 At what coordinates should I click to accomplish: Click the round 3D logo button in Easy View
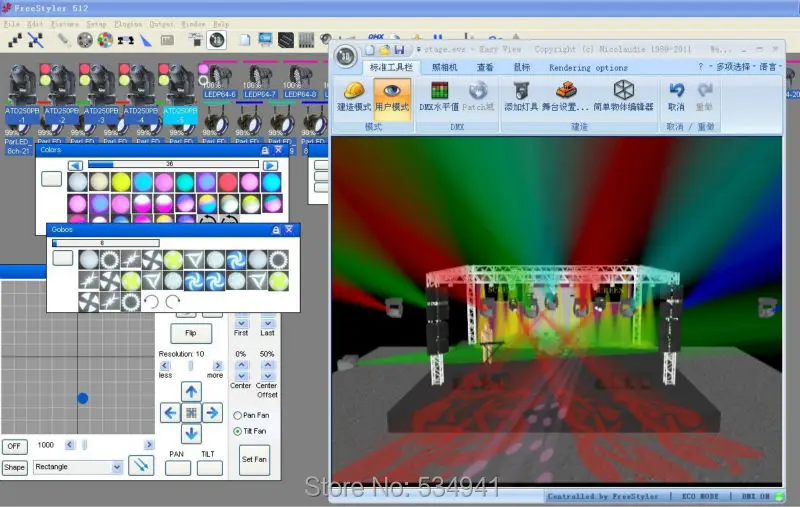point(346,56)
